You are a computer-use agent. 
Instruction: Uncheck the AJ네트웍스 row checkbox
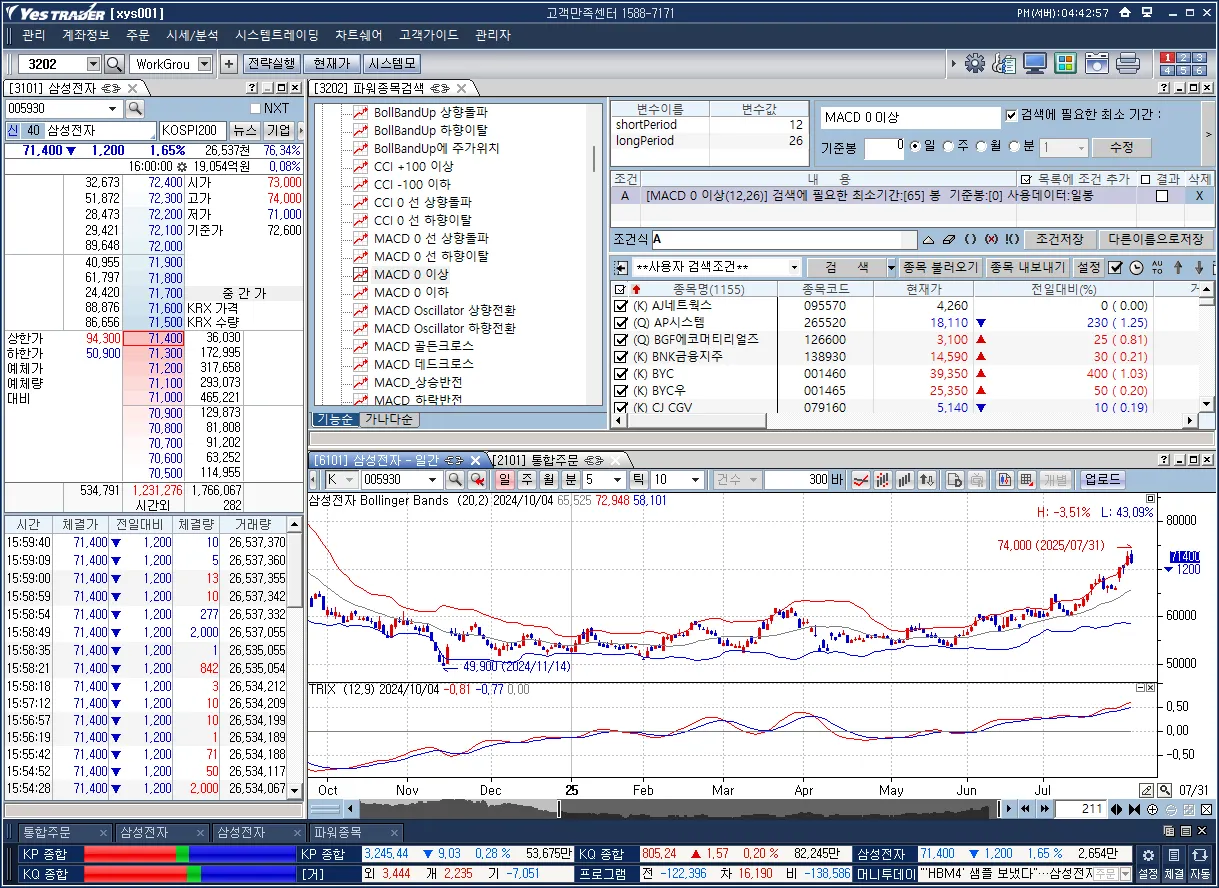621,306
